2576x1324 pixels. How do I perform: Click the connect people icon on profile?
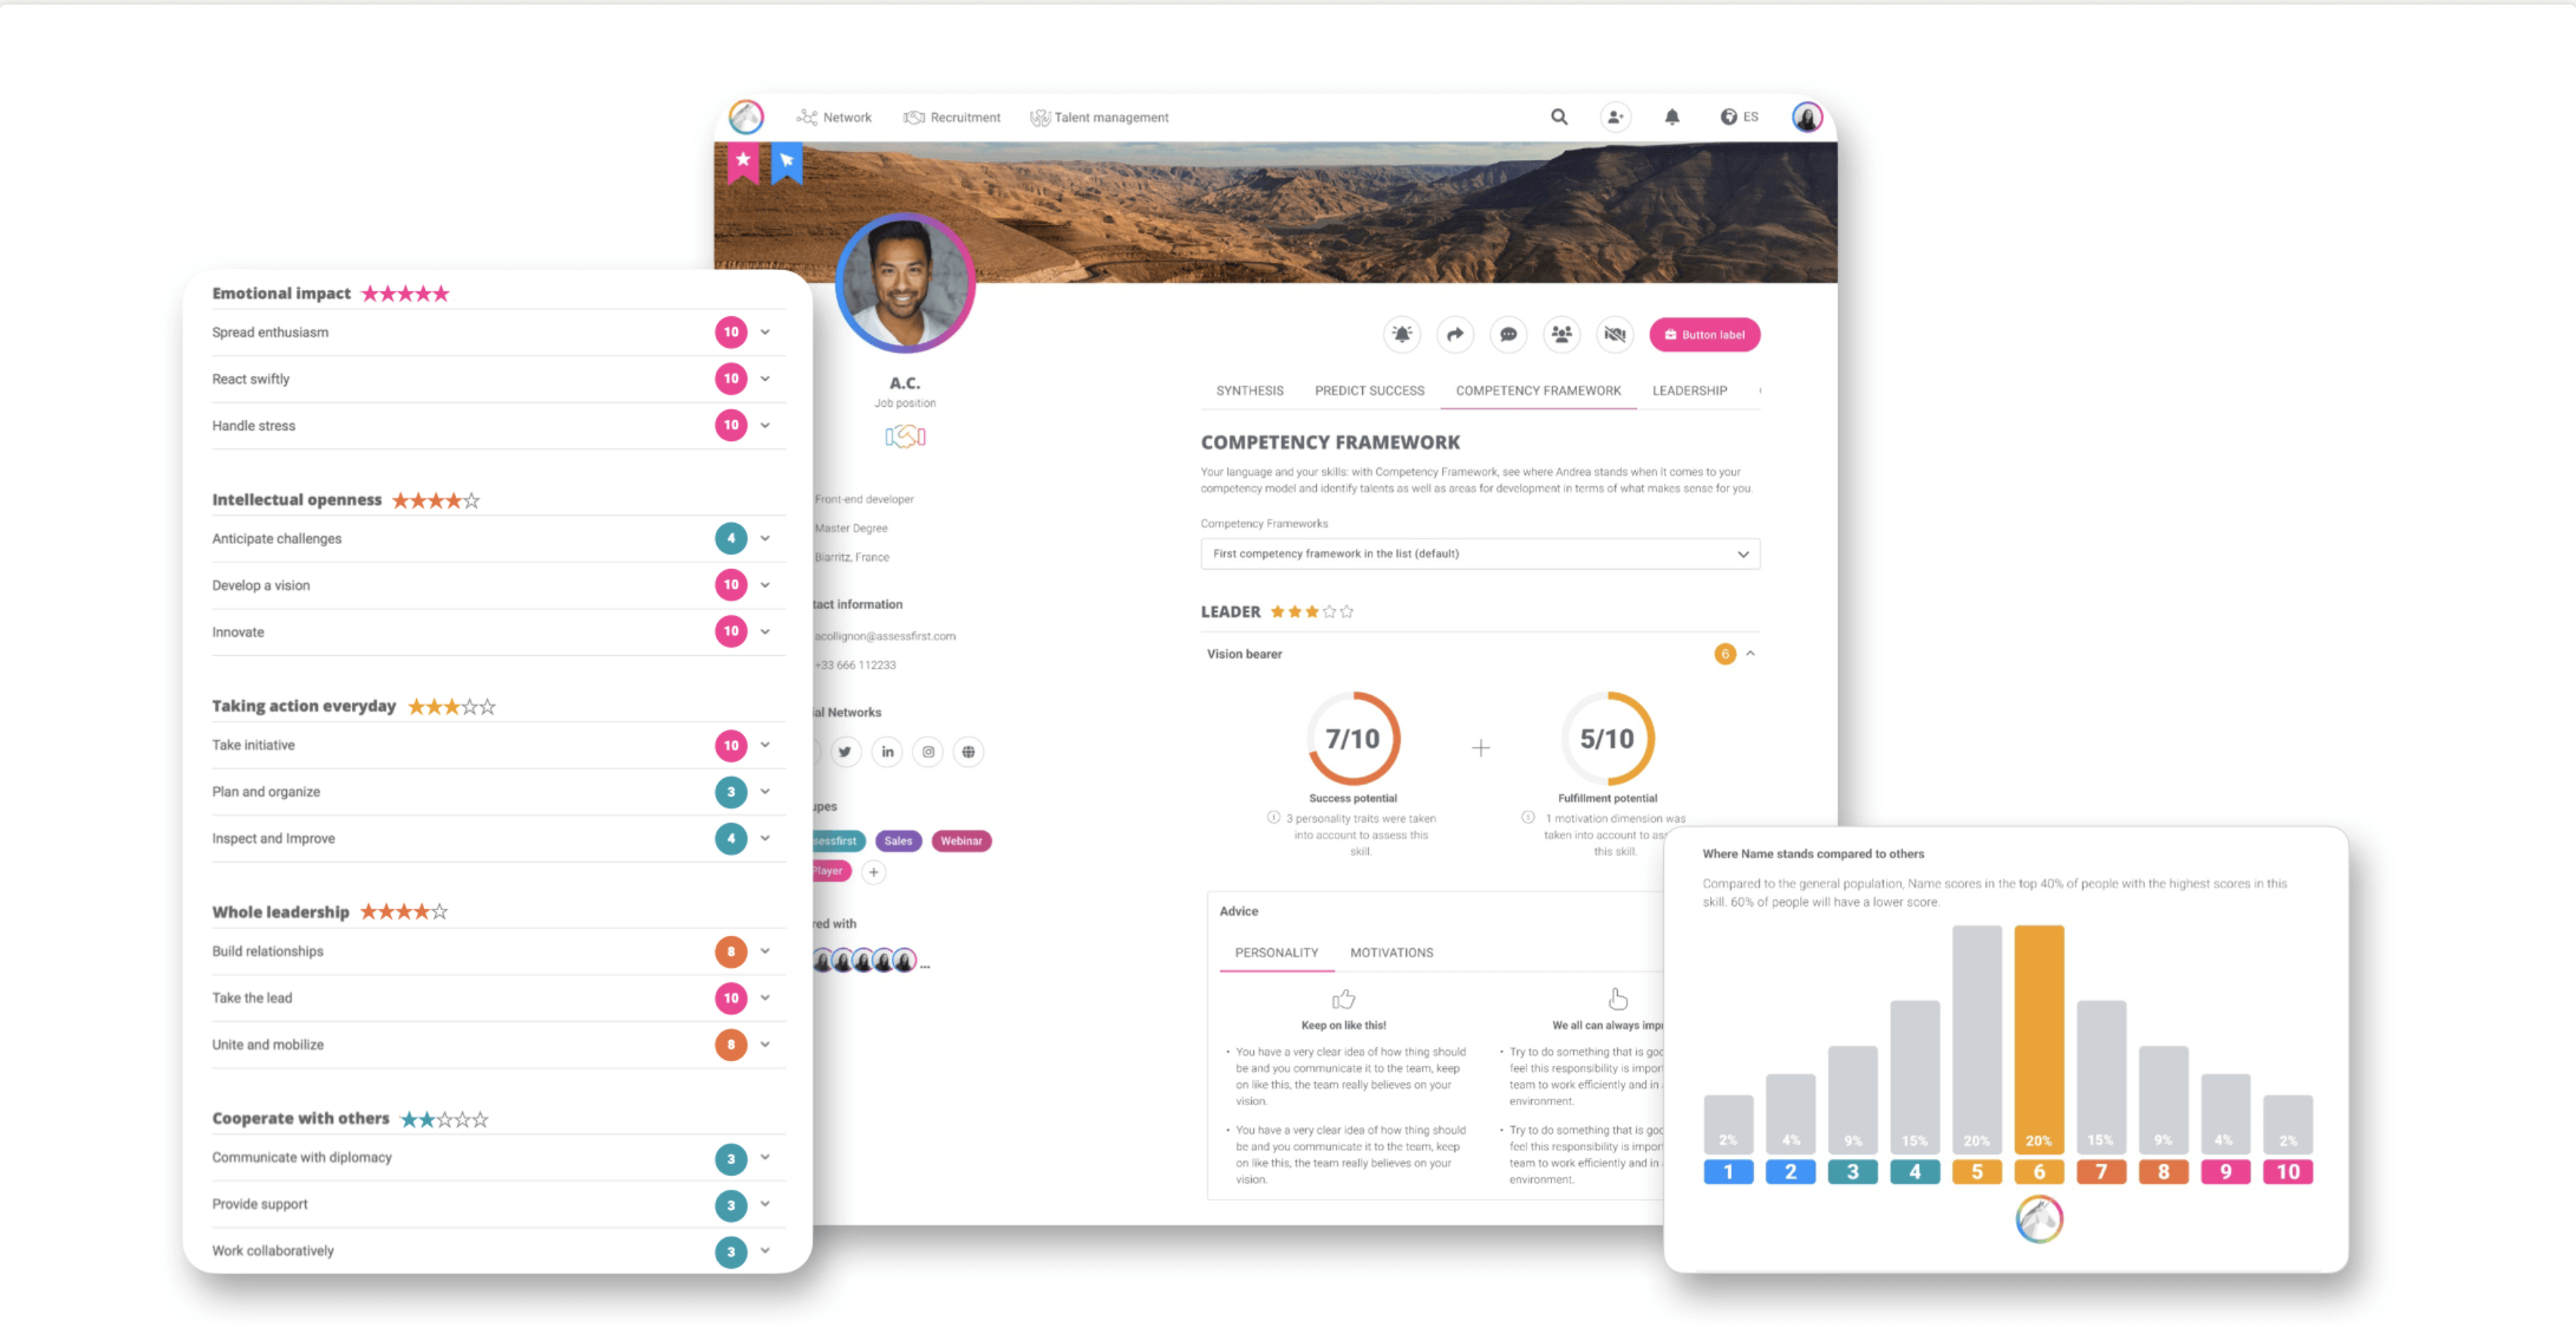coord(1558,334)
